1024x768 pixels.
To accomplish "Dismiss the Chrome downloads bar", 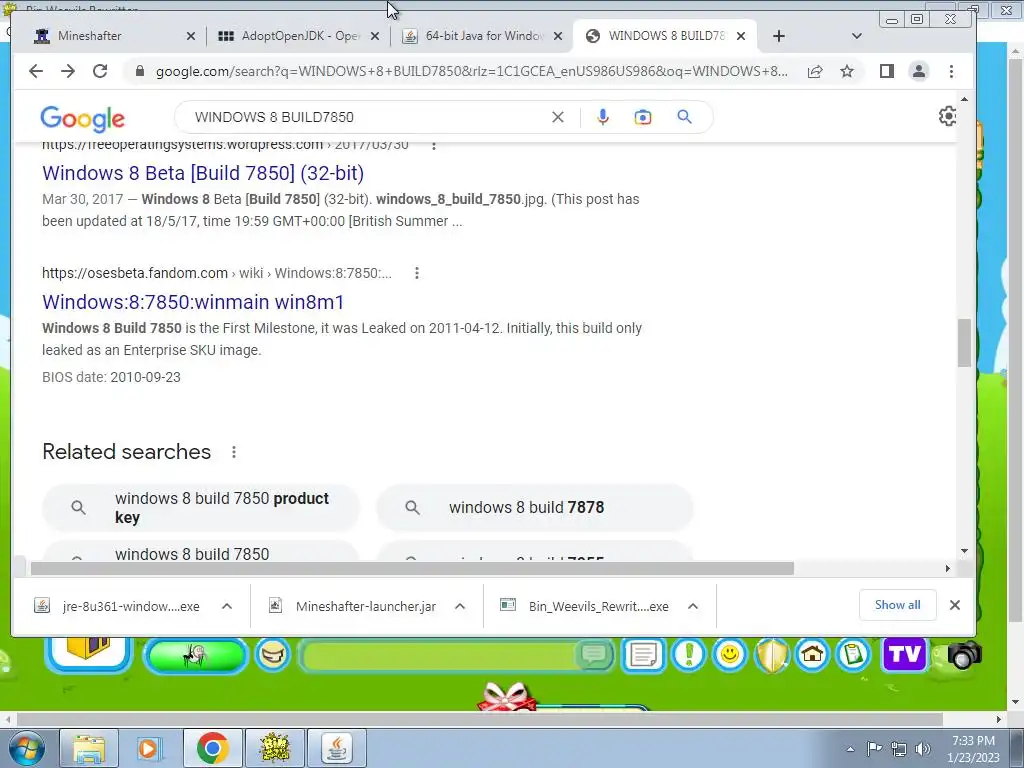I will click(955, 605).
